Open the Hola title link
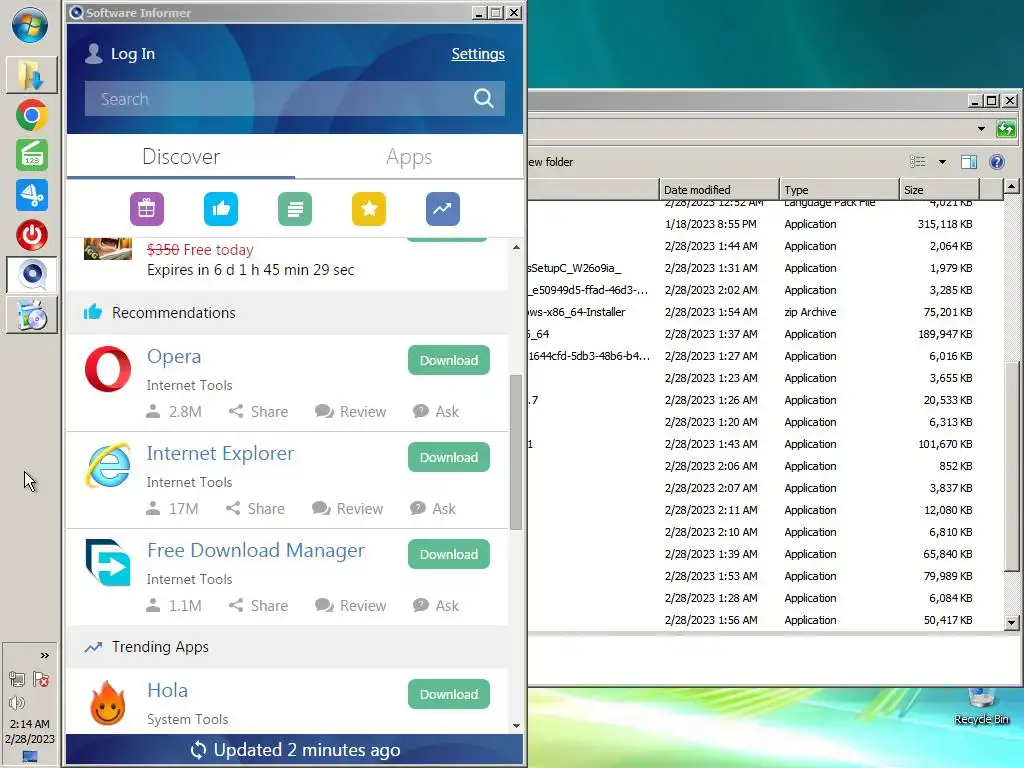The image size is (1024, 768). tap(167, 690)
